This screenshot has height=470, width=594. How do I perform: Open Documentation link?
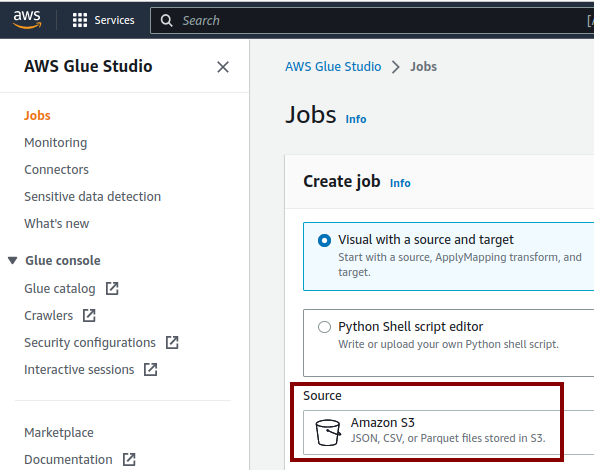point(68,460)
